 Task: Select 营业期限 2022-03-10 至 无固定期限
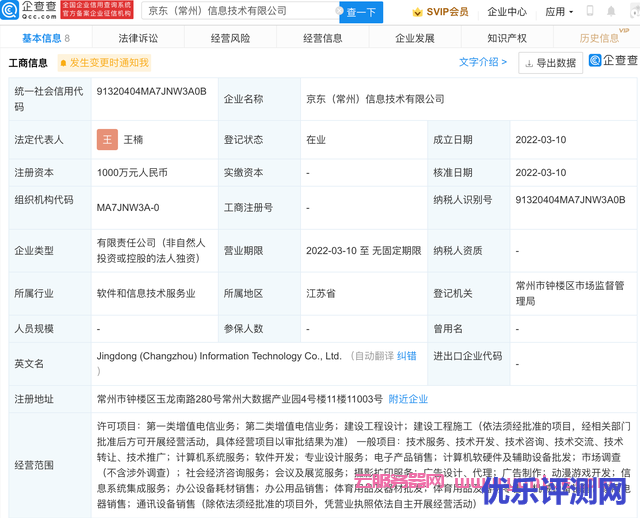[x=364, y=251]
